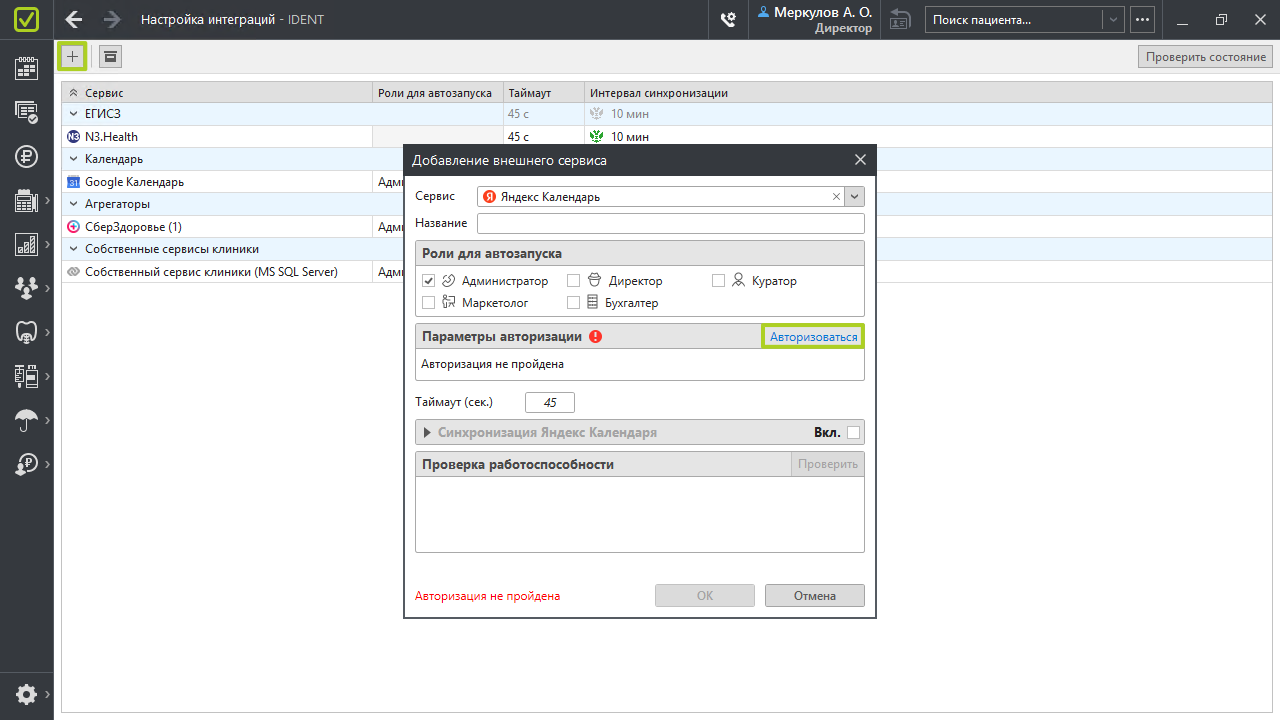The width and height of the screenshot is (1280, 720).
Task: Go back with the left arrow
Action: (73, 19)
